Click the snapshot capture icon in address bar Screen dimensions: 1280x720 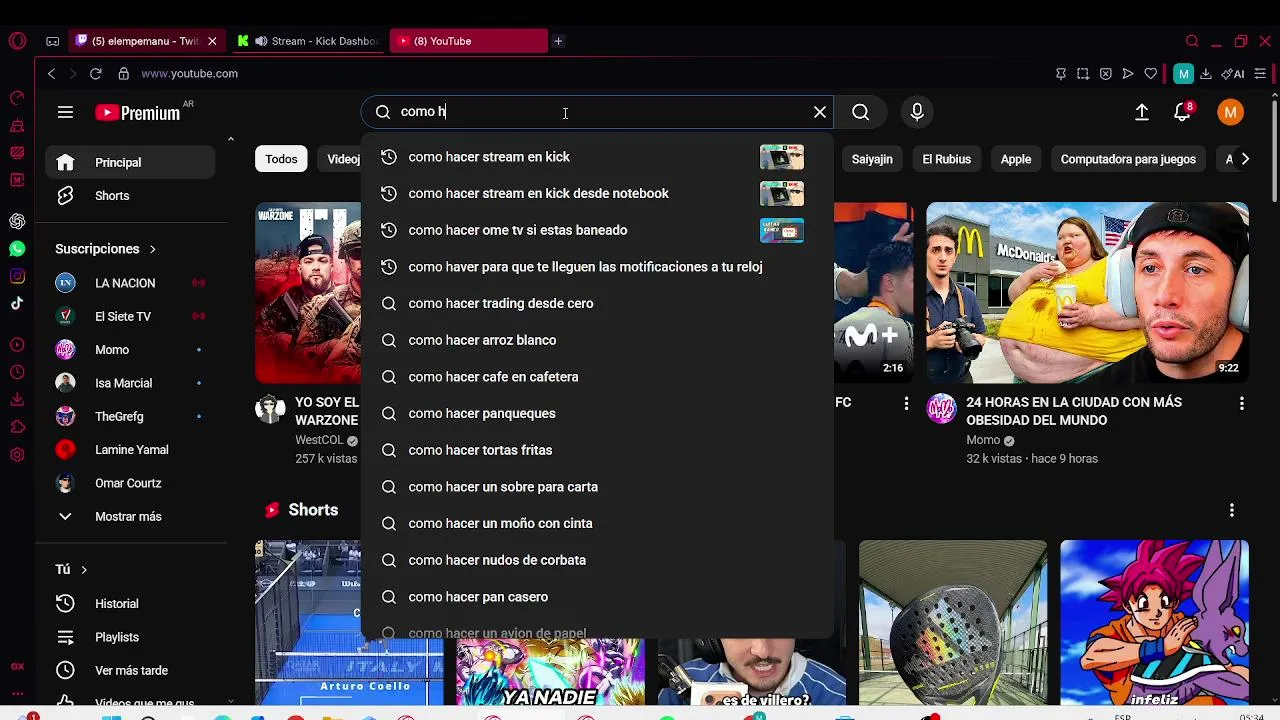tap(1083, 73)
